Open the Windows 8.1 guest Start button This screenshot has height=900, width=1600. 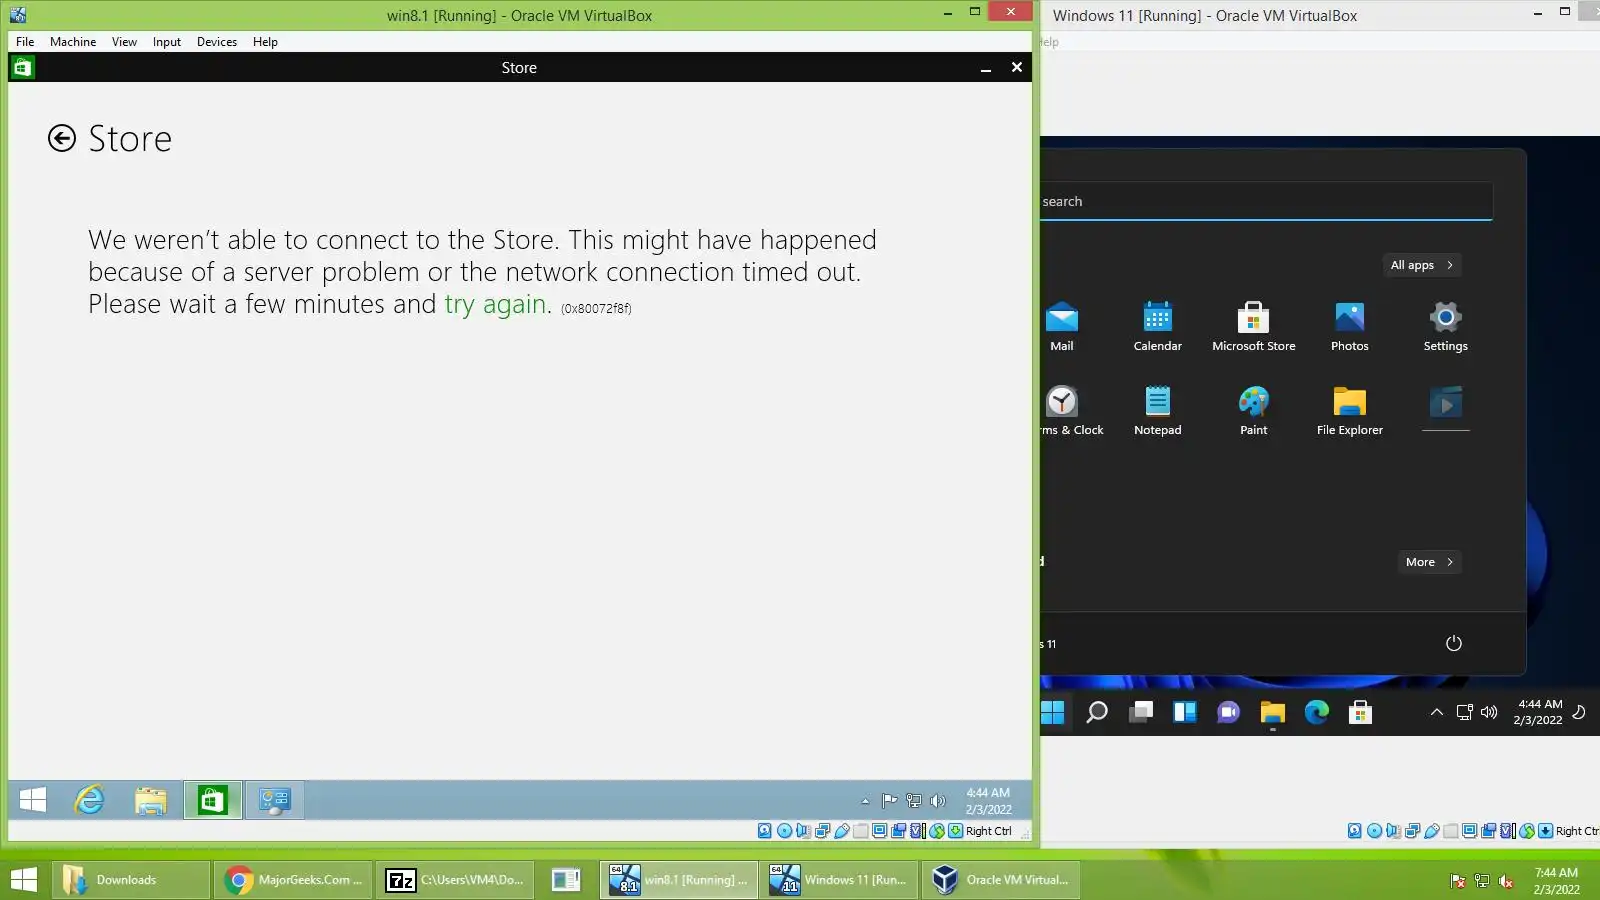[x=33, y=800]
